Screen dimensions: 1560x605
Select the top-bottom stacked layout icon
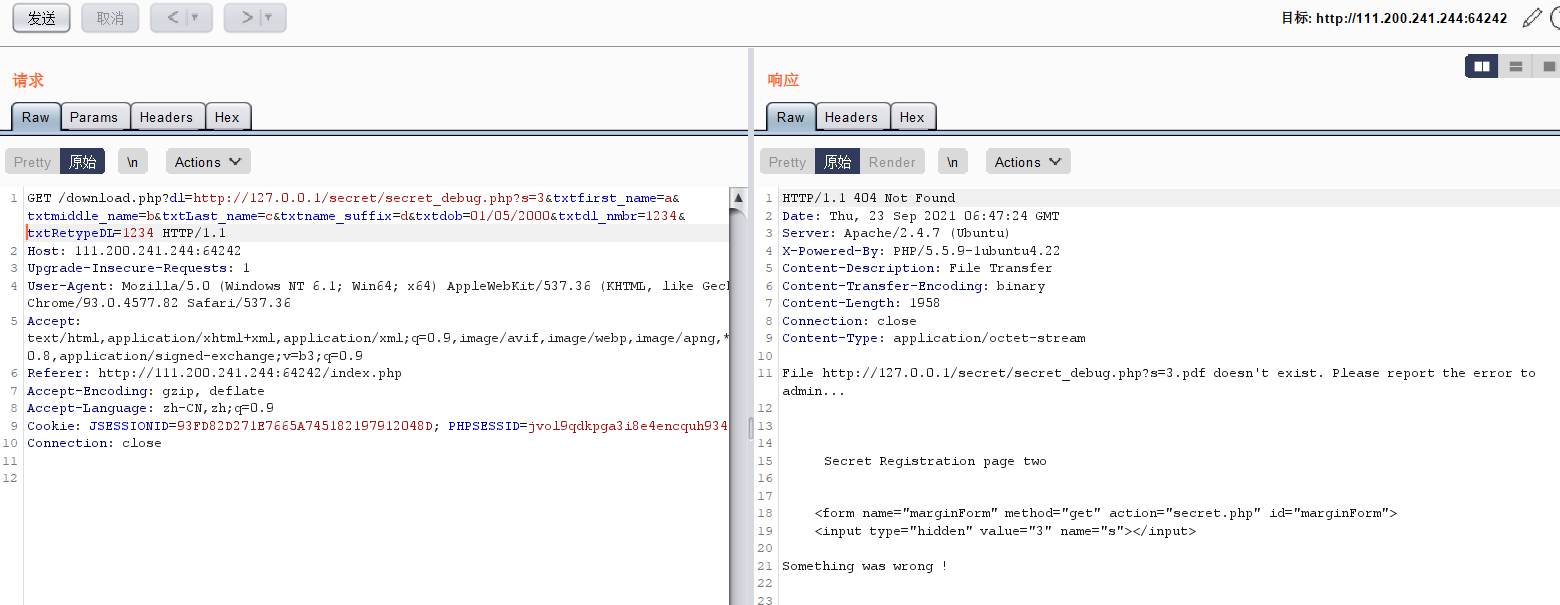pyautogui.click(x=1516, y=66)
